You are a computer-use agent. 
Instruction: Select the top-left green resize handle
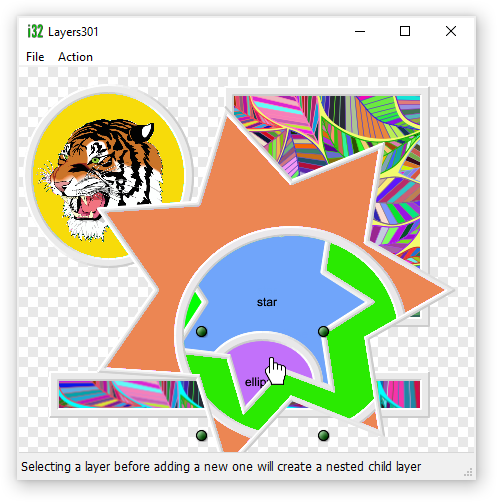(x=201, y=331)
